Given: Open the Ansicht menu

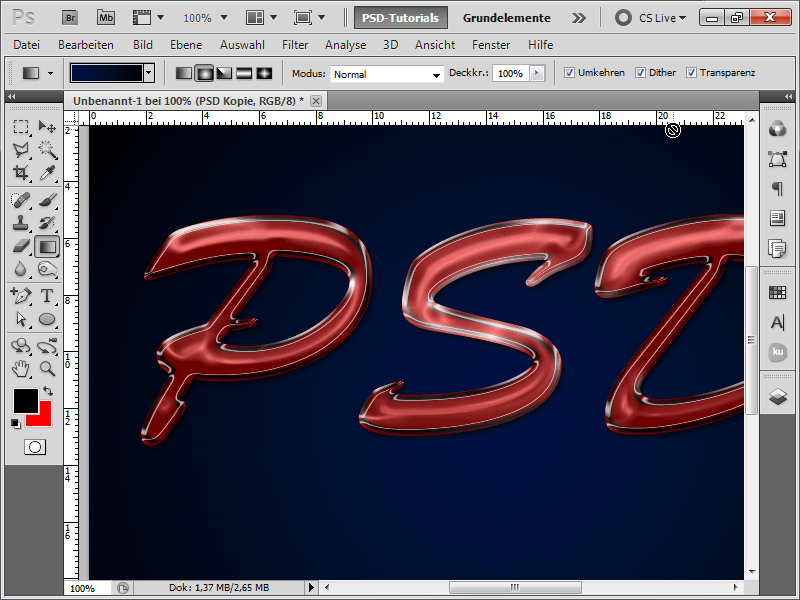Looking at the screenshot, I should pyautogui.click(x=435, y=45).
